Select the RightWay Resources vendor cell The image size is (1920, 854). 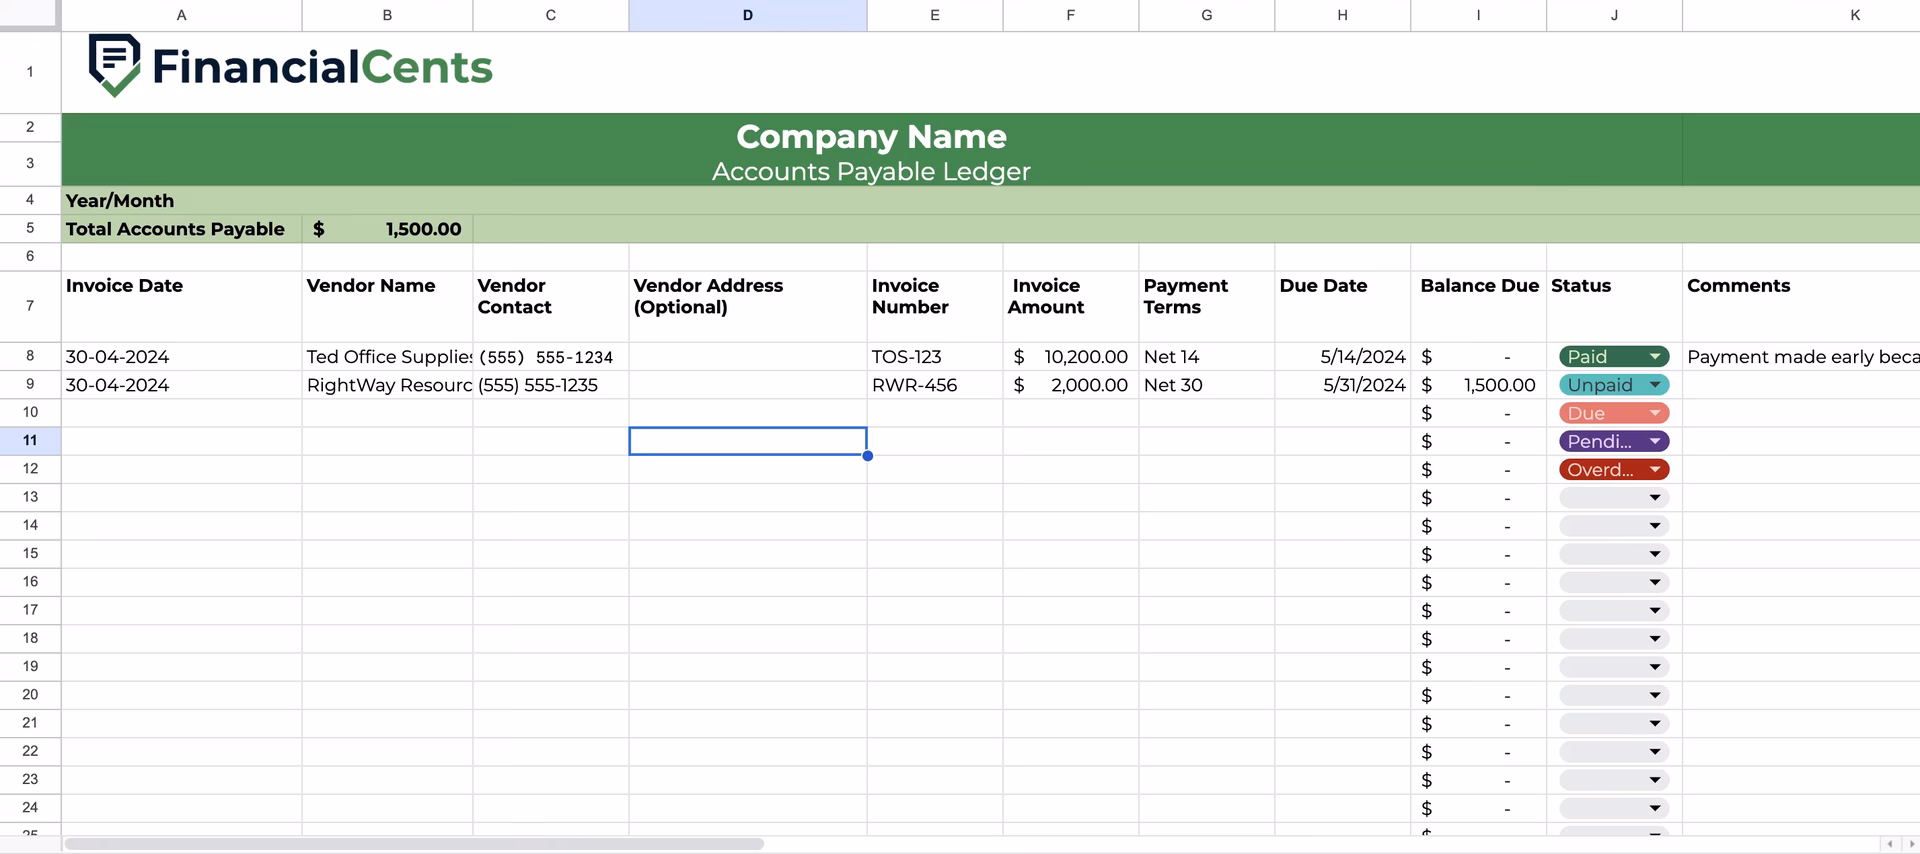[387, 385]
